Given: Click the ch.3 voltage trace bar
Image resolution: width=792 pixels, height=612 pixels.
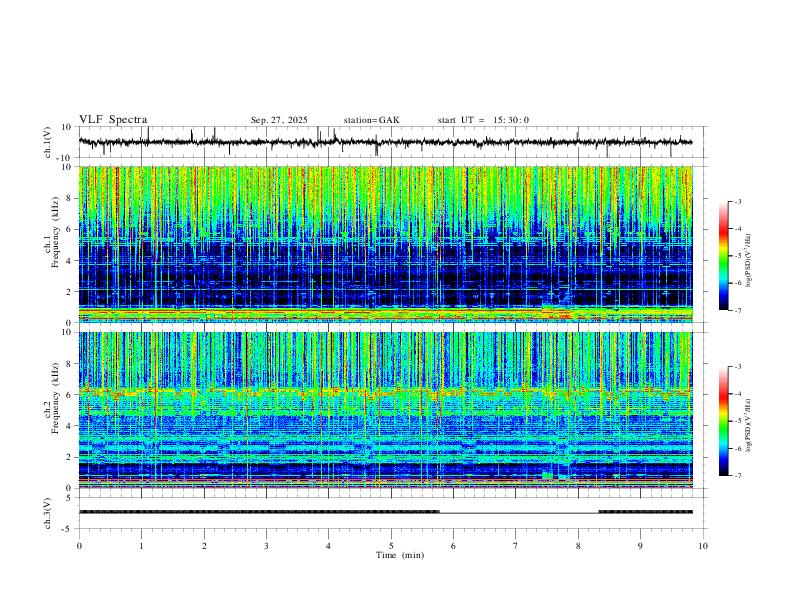Looking at the screenshot, I should coord(386,512).
